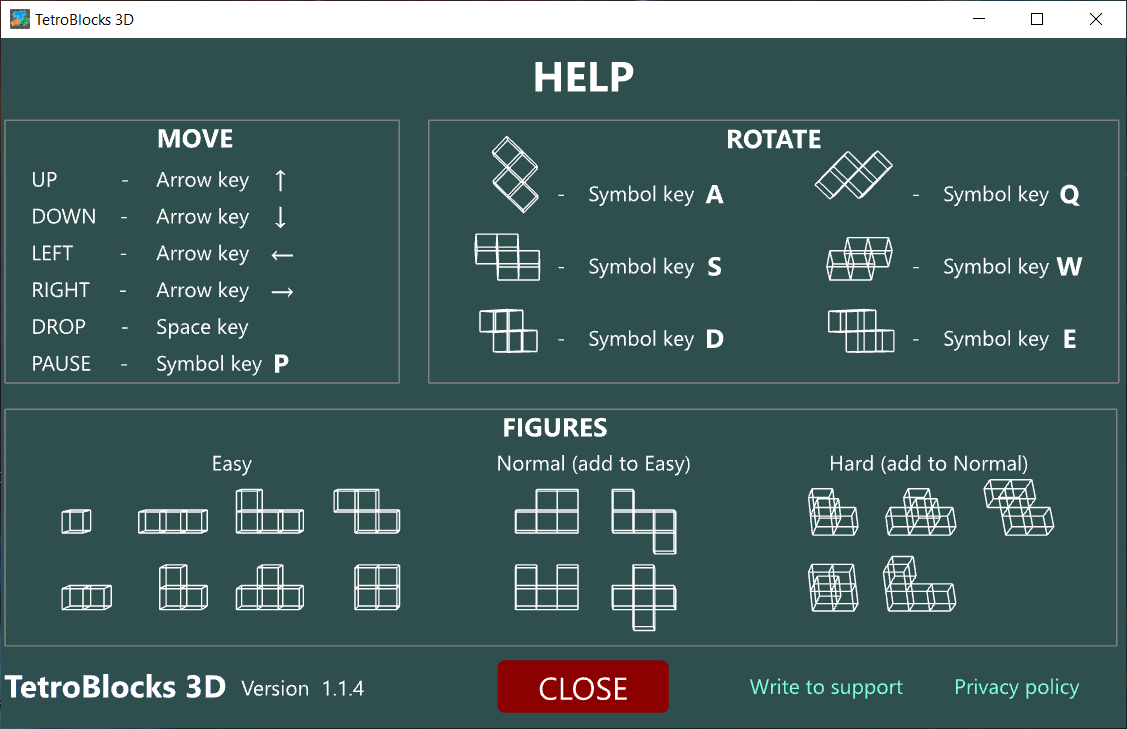The width and height of the screenshot is (1127, 729).
Task: Click the left arrow icon in MOVE
Action: [x=282, y=255]
